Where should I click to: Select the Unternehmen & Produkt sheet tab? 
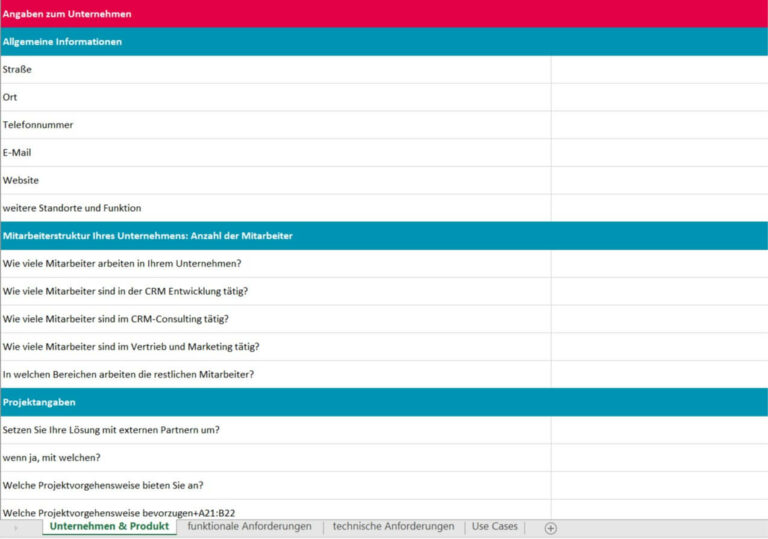[109, 526]
